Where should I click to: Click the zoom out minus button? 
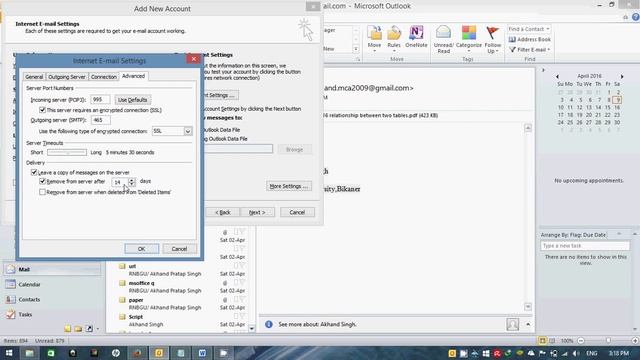coord(581,340)
